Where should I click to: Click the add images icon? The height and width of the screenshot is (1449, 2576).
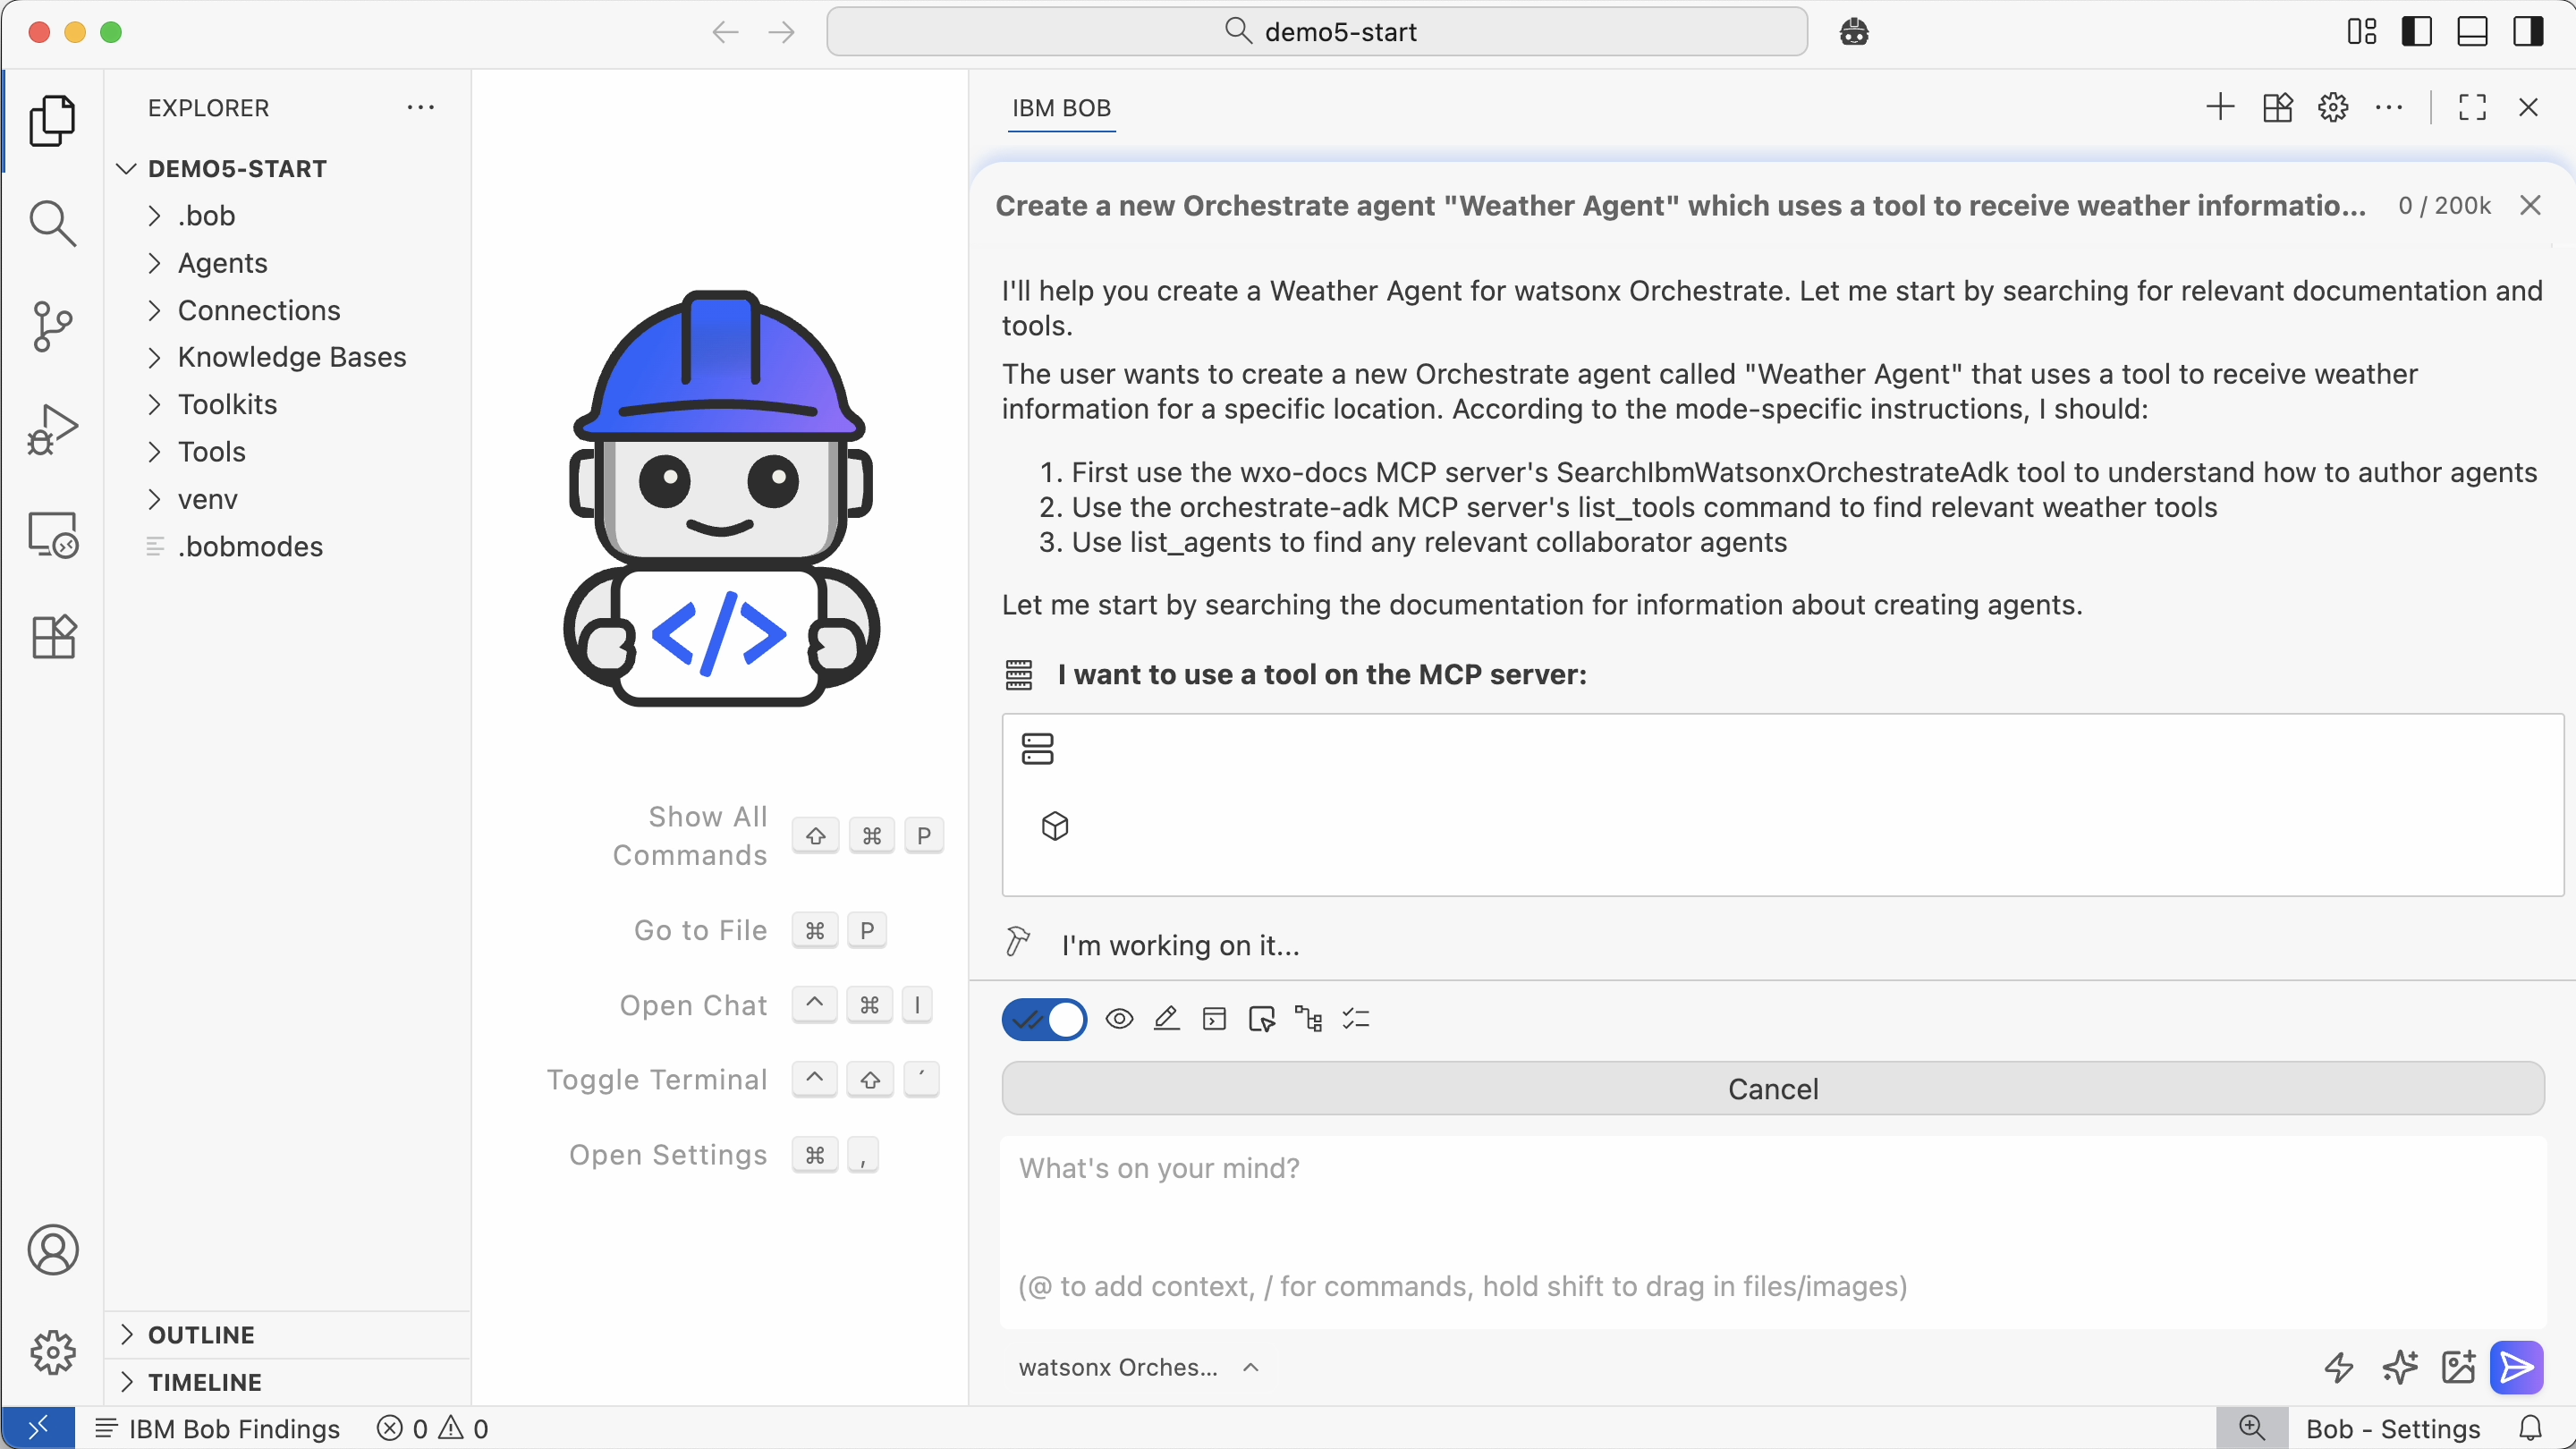[2458, 1367]
